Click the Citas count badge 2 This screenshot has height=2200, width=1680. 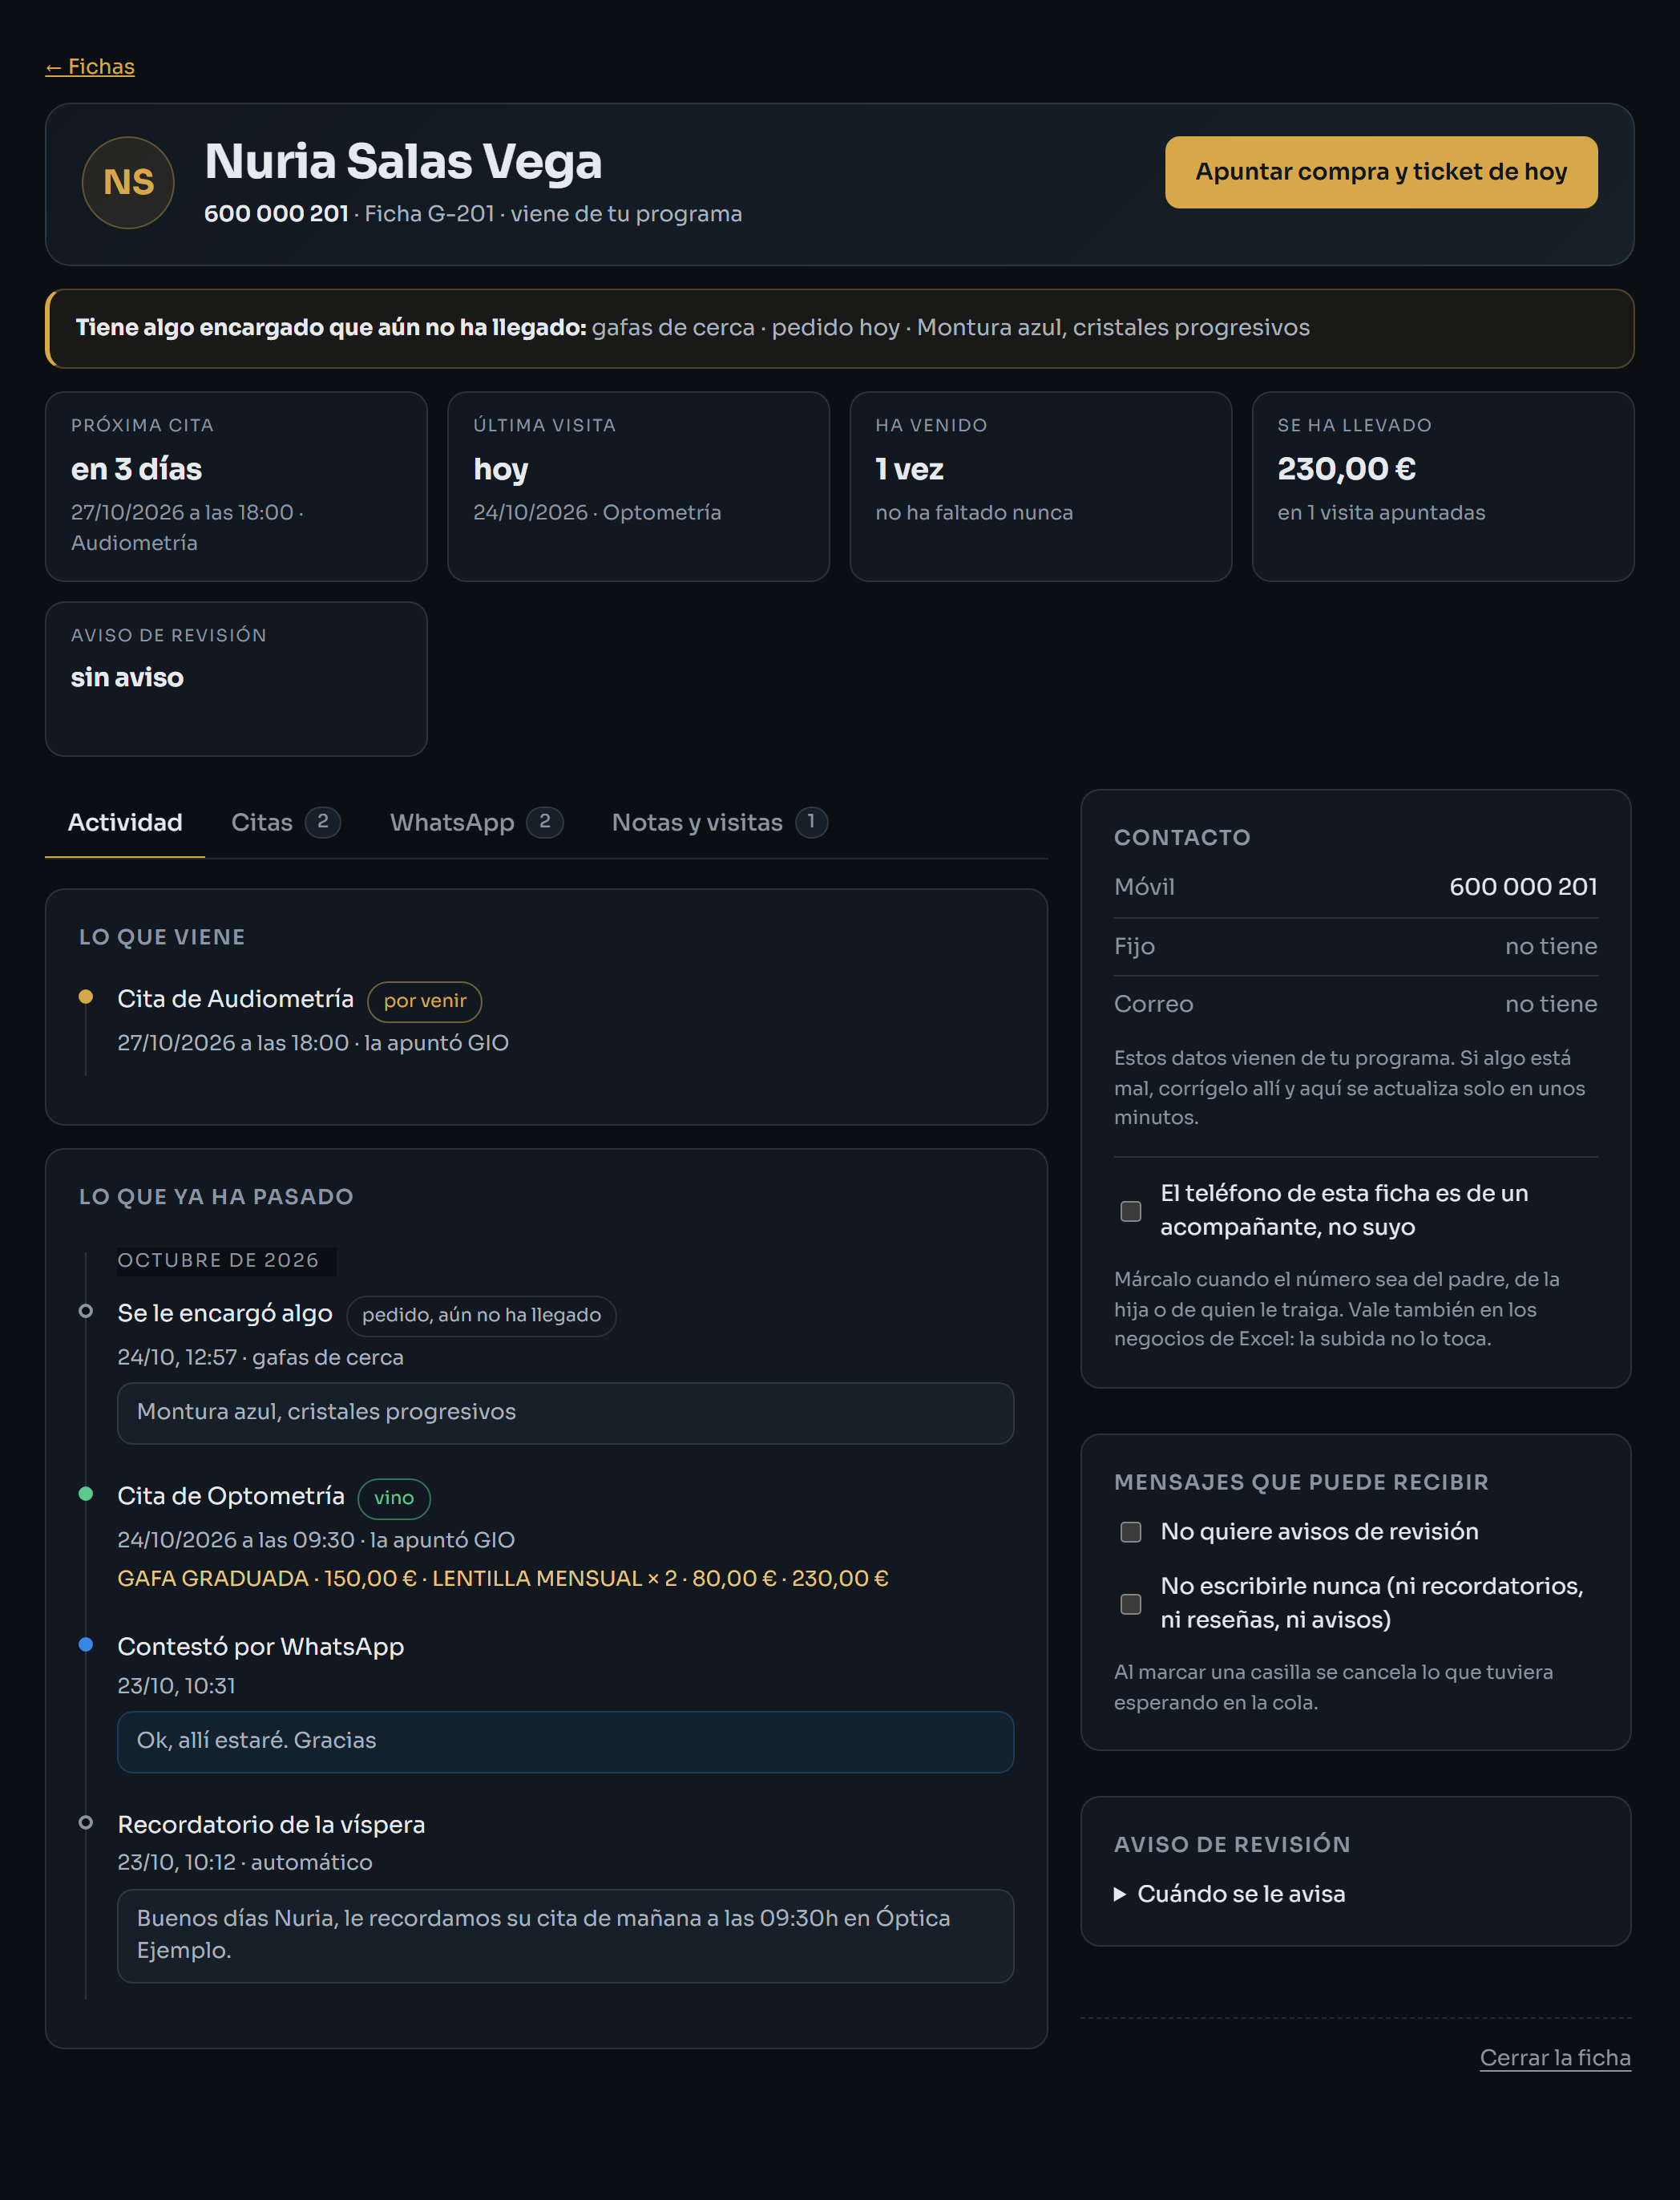click(x=323, y=822)
